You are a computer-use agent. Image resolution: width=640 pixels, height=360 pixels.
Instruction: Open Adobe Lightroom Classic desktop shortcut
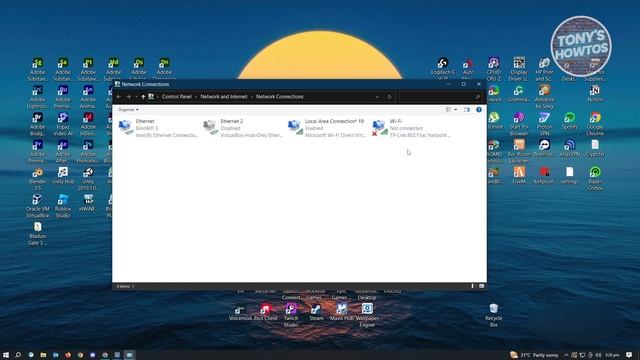point(38,97)
